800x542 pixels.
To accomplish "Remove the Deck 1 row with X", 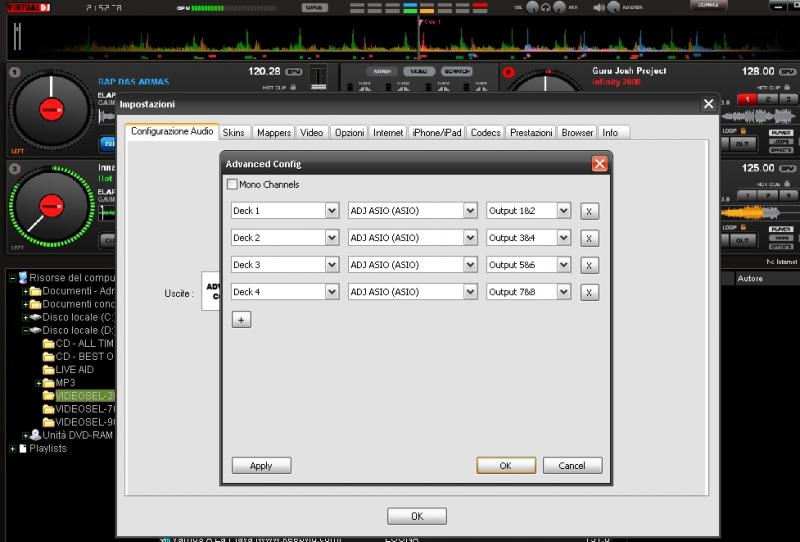I will click(x=590, y=211).
